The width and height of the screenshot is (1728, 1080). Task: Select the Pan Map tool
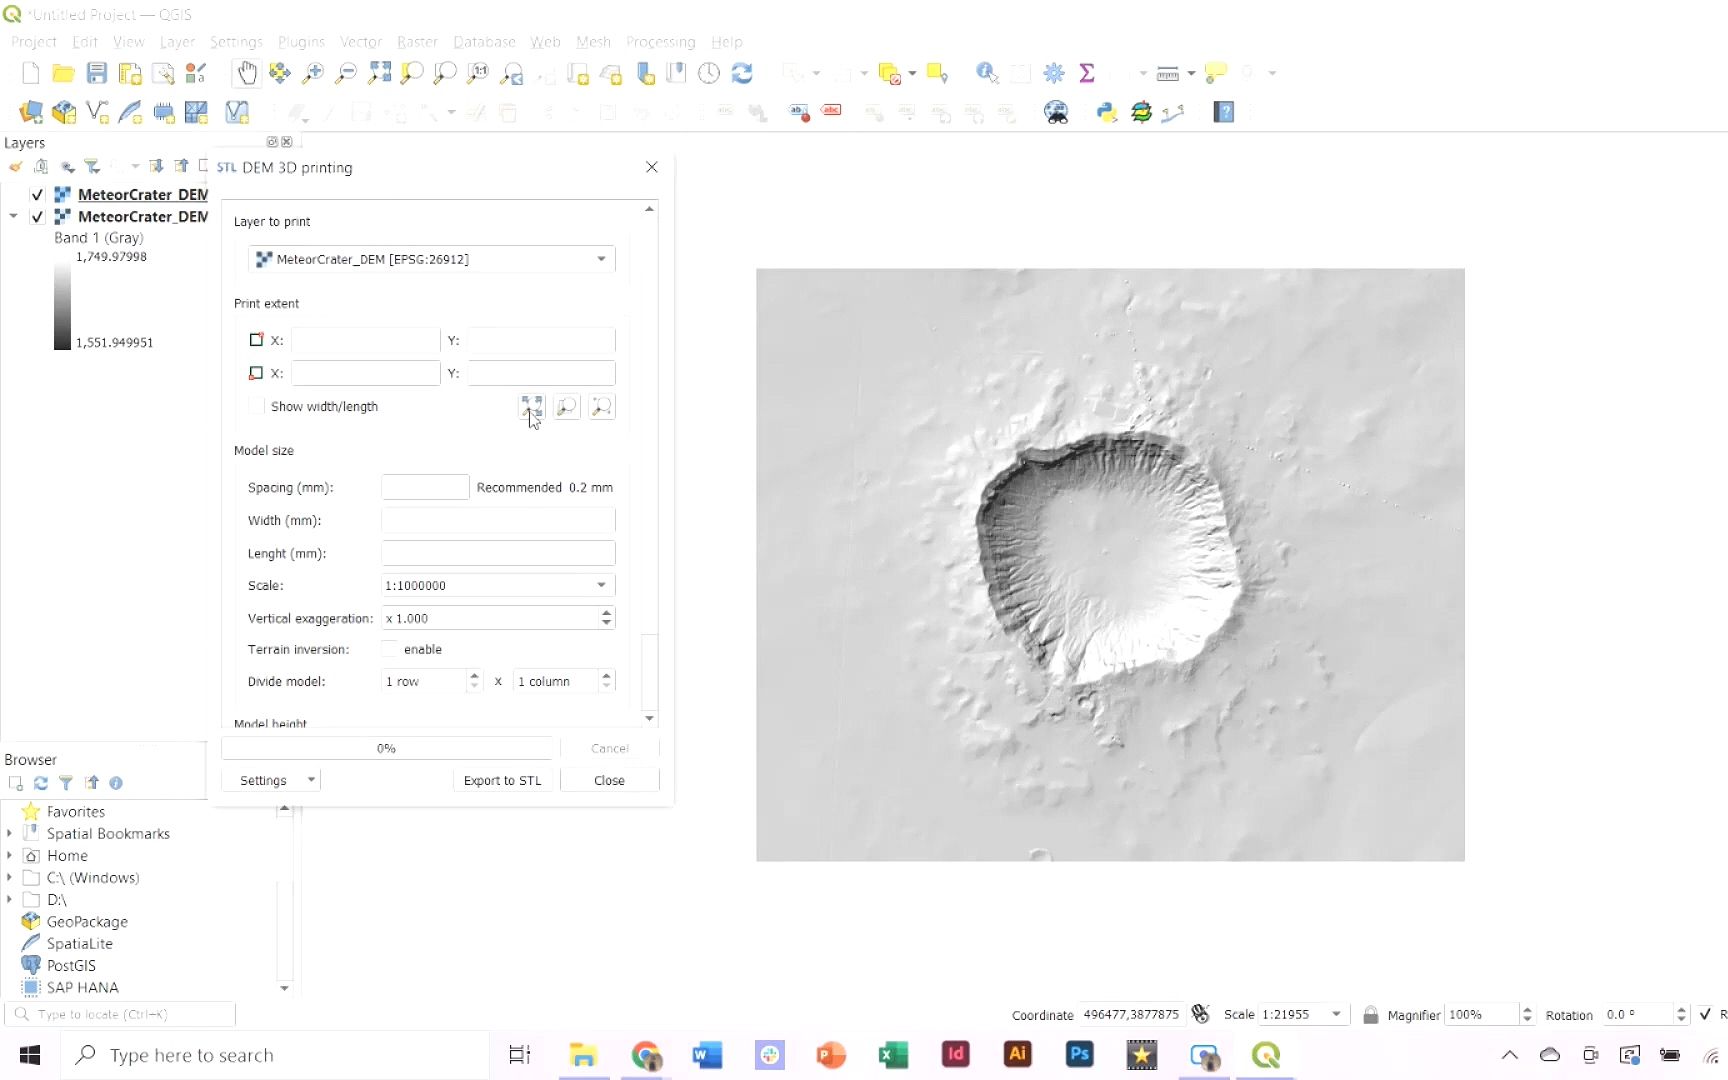pos(247,73)
